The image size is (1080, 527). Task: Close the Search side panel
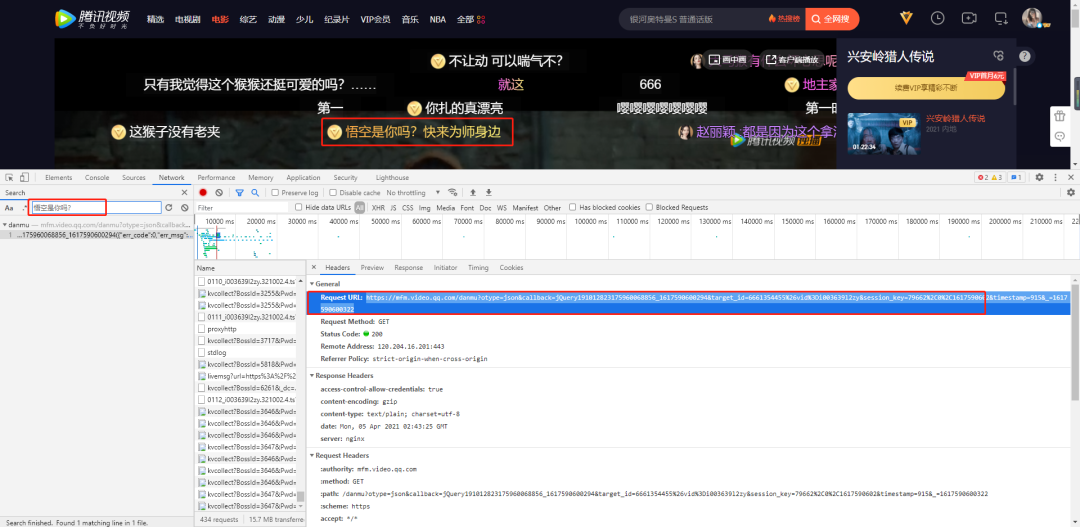pos(185,192)
